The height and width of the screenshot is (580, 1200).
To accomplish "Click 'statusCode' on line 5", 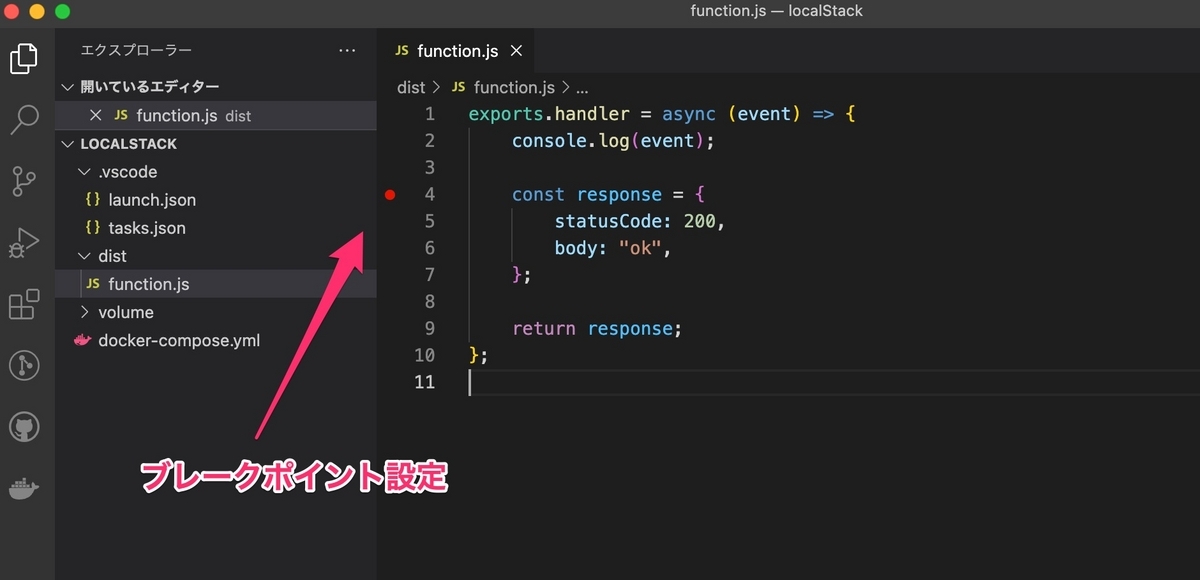I will click(609, 221).
